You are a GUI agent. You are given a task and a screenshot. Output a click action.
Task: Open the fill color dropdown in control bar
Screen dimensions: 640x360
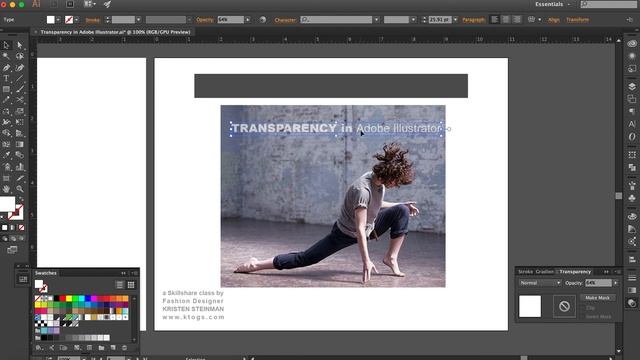click(58, 20)
